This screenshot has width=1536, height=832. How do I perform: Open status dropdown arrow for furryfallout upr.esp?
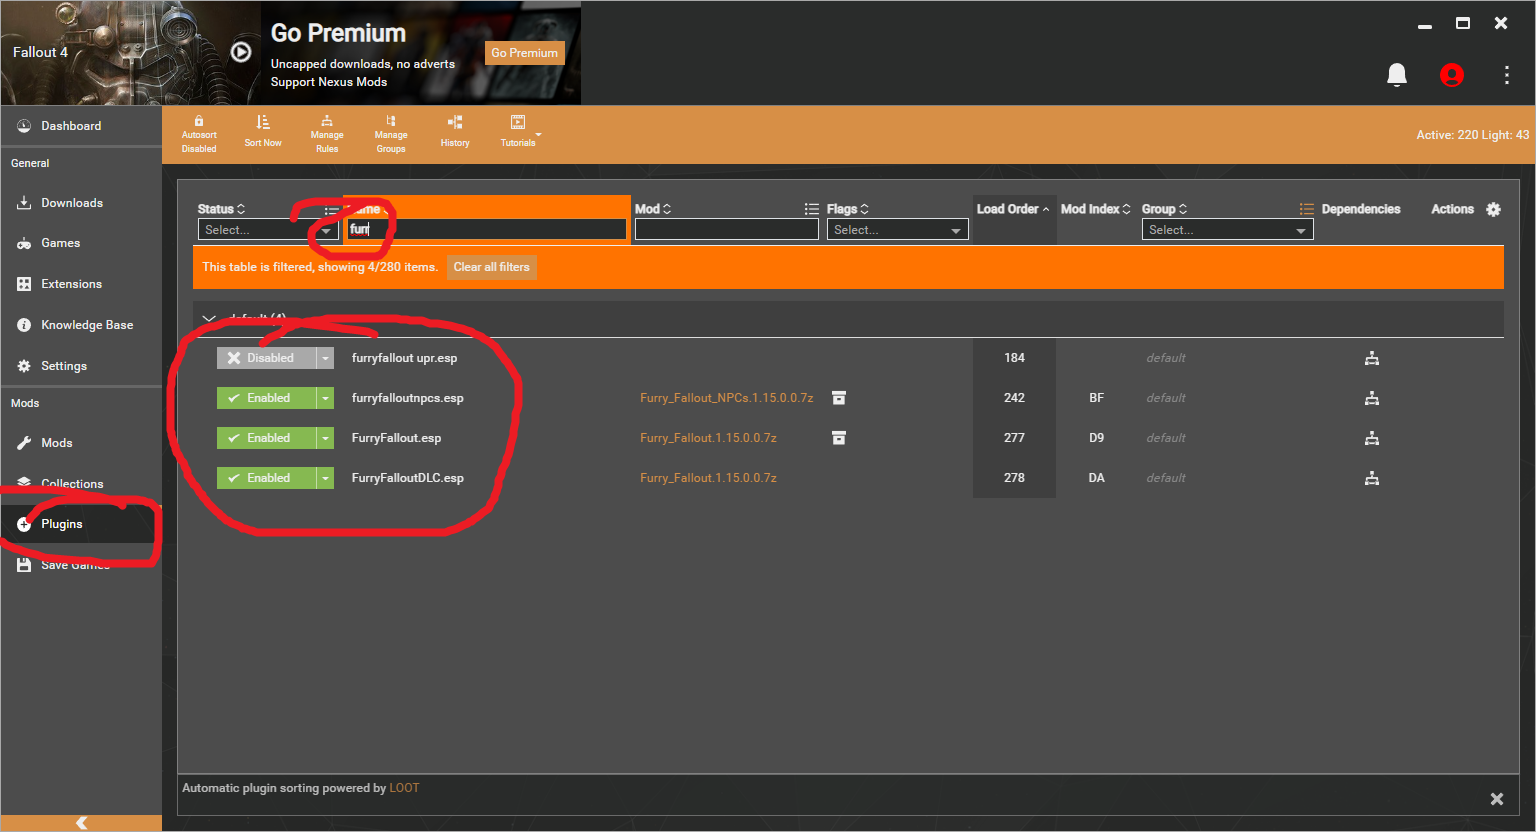tap(325, 358)
